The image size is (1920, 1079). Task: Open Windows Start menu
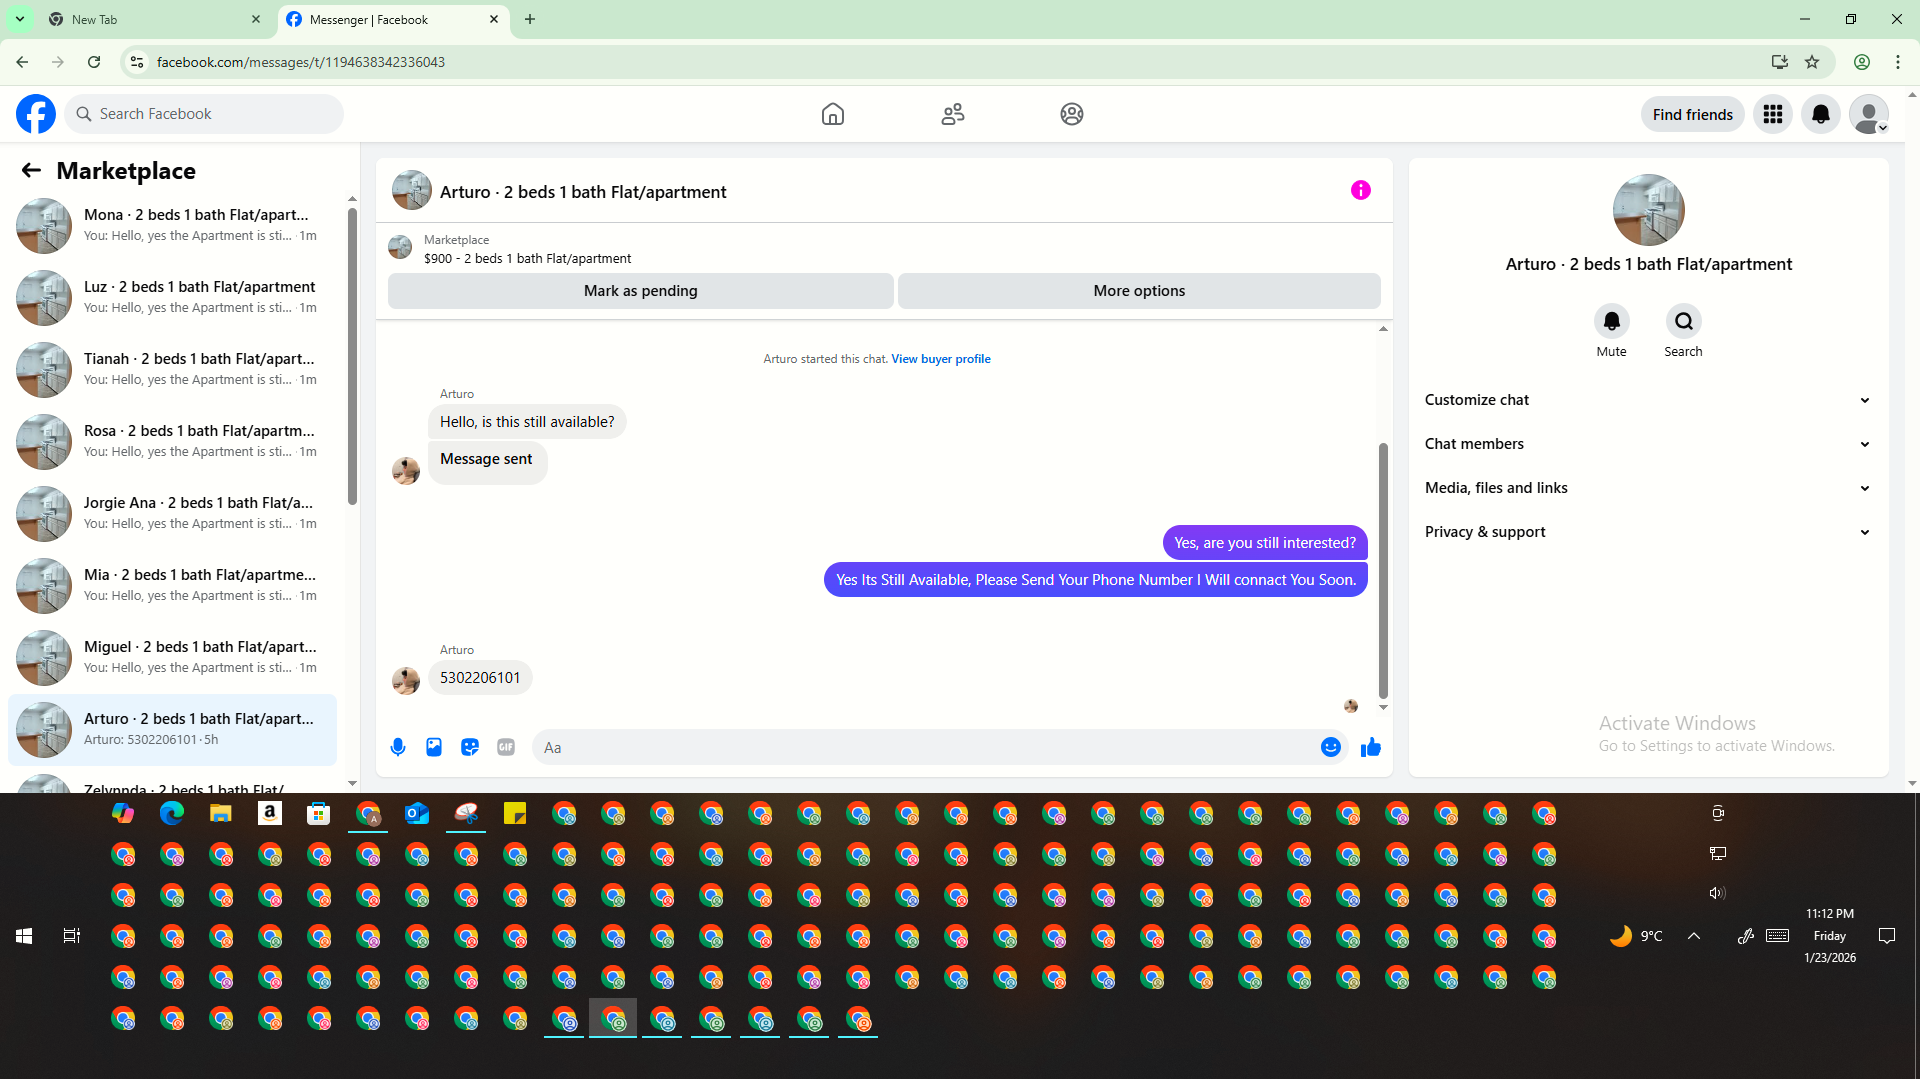24,936
